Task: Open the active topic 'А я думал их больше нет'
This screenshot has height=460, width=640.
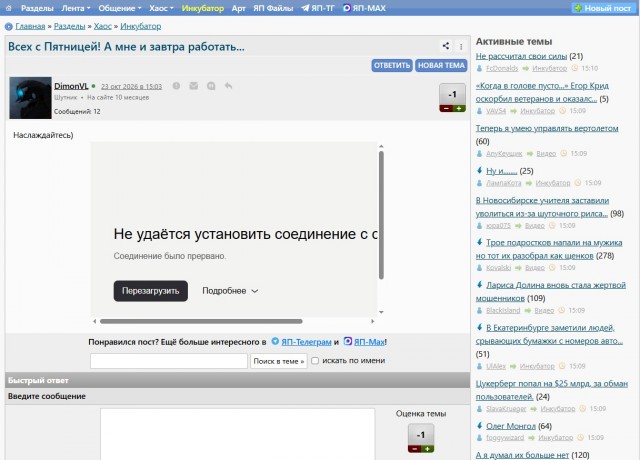Action: 522,455
